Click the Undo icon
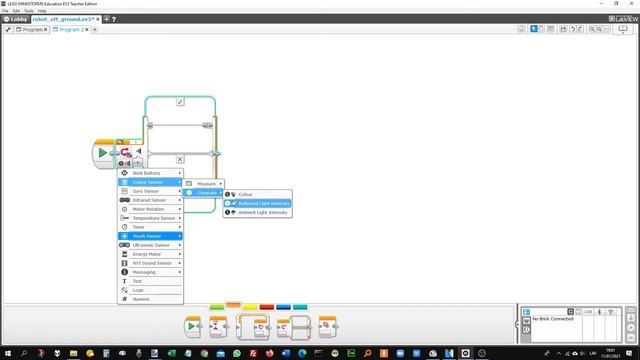 tap(573, 29)
